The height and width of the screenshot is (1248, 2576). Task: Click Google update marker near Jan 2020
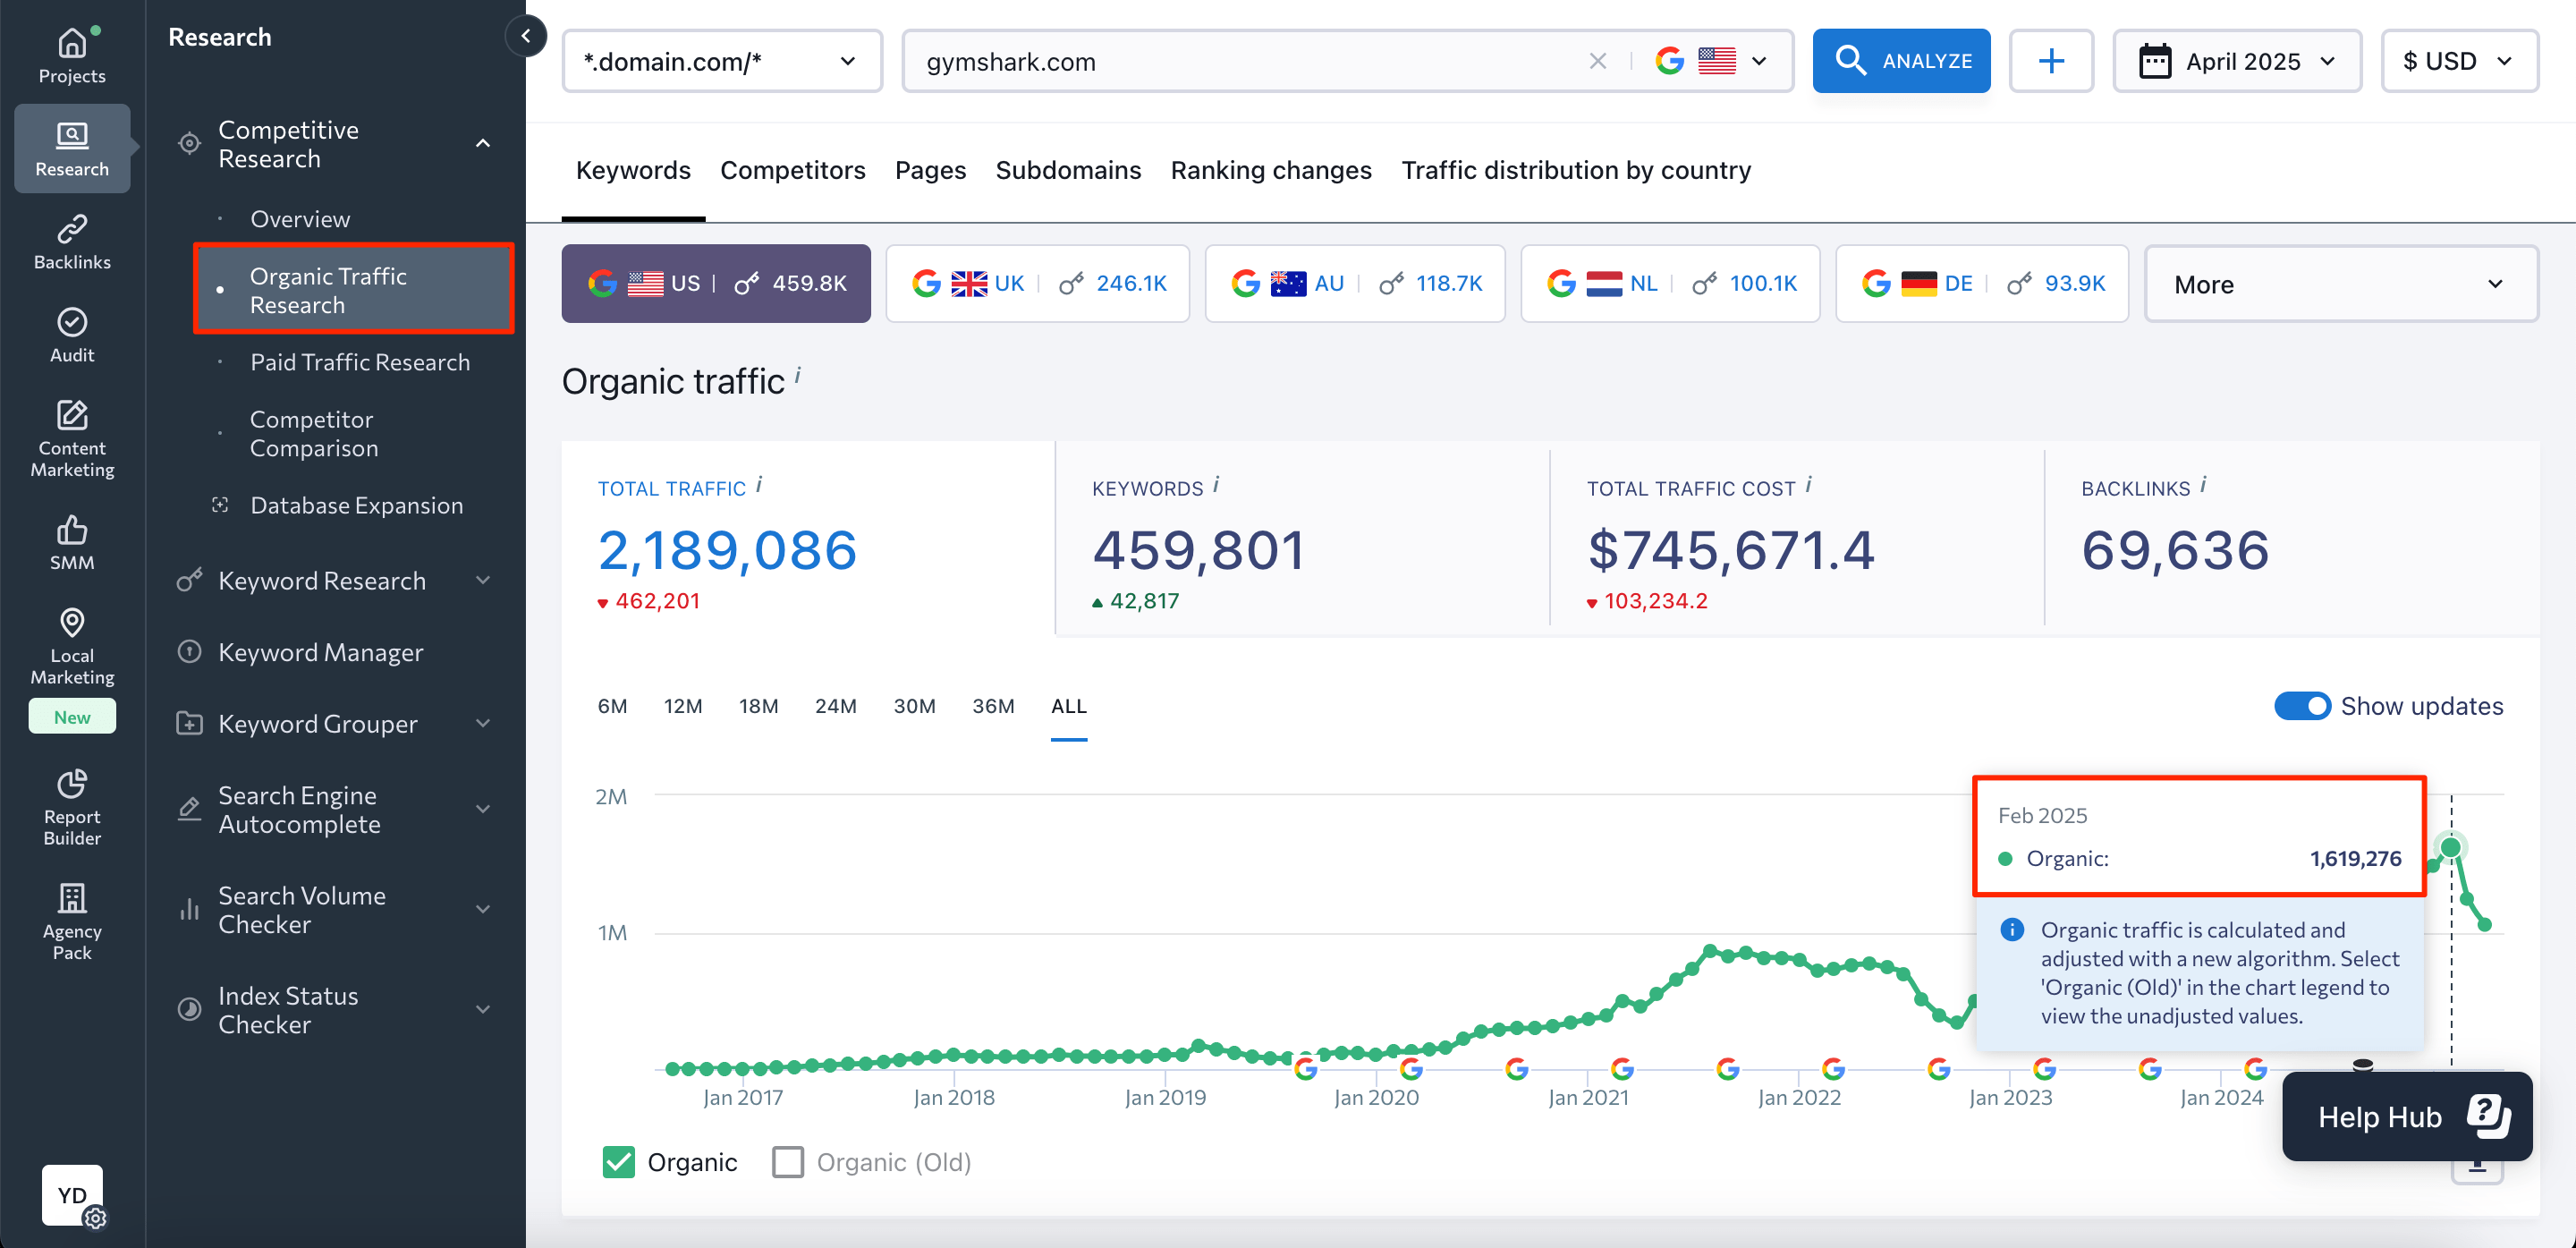click(x=1411, y=1069)
